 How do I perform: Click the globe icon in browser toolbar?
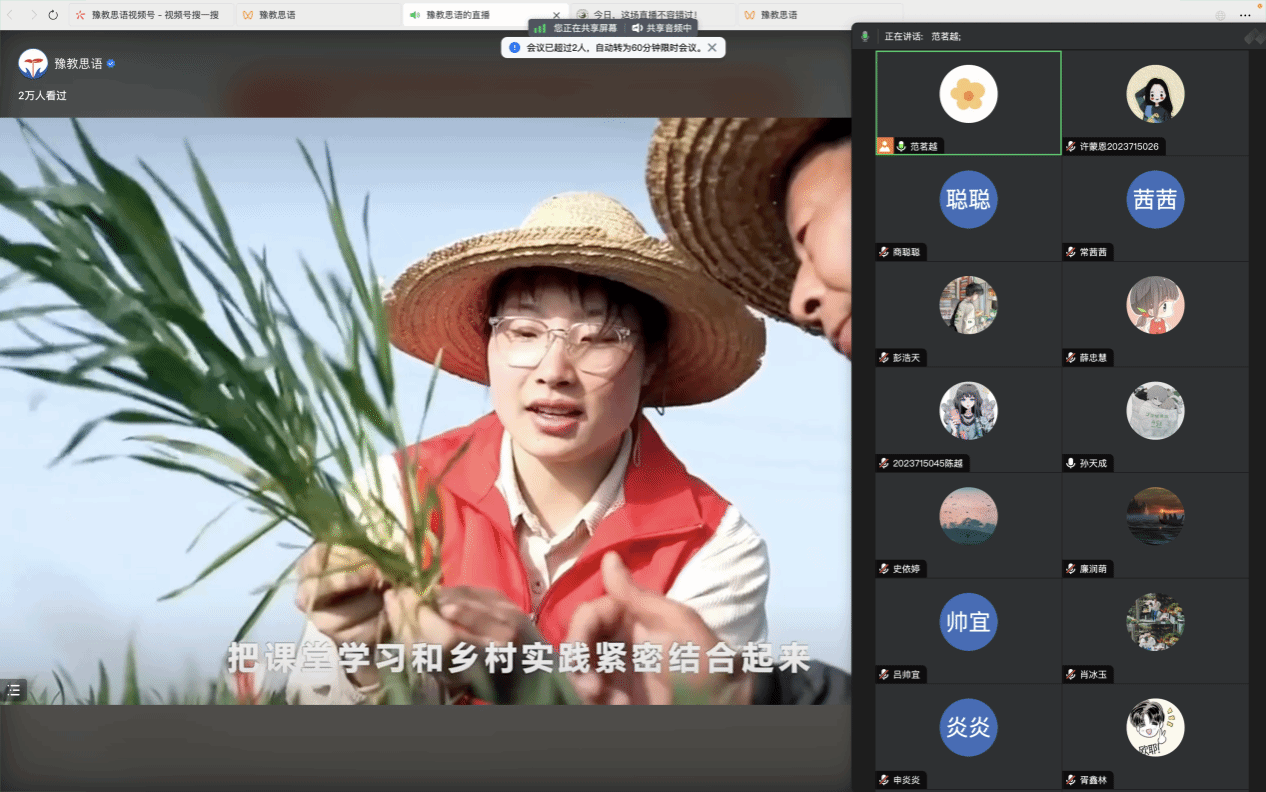point(1219,15)
